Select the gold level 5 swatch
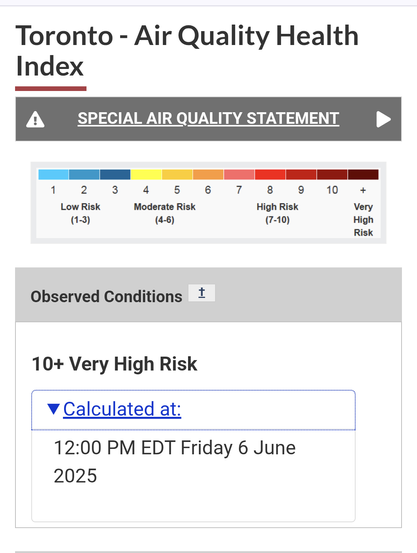 tap(177, 174)
